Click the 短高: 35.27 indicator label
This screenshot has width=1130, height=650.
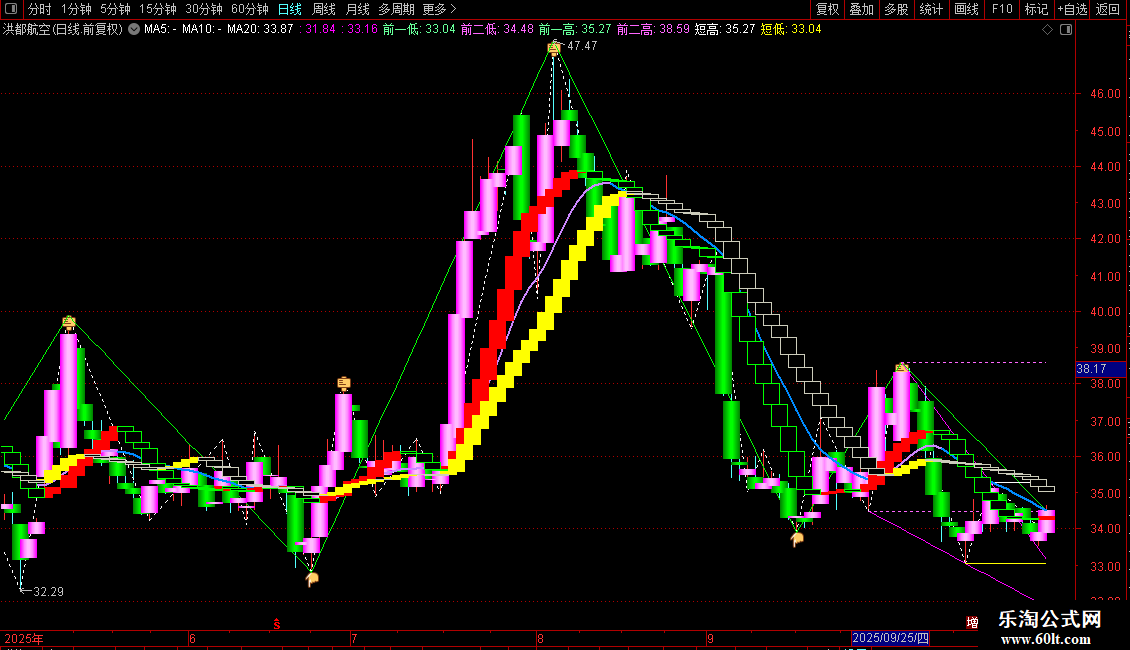725,29
